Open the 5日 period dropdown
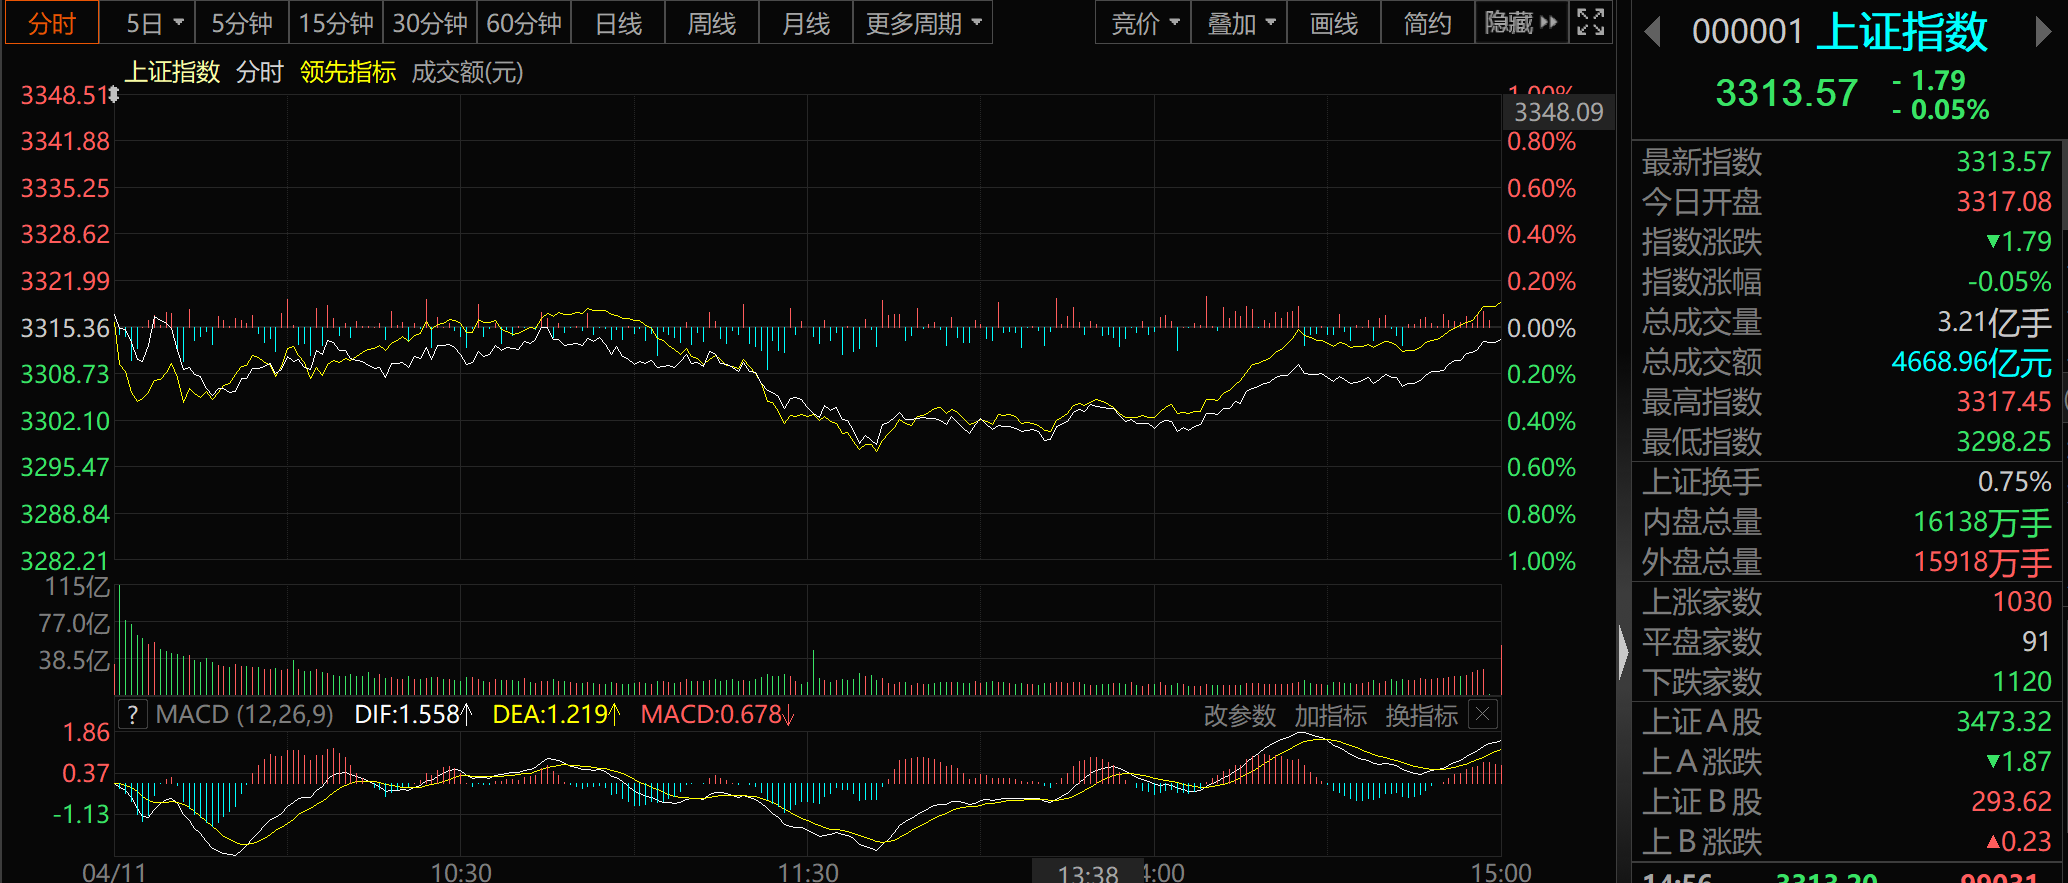 click(x=154, y=23)
